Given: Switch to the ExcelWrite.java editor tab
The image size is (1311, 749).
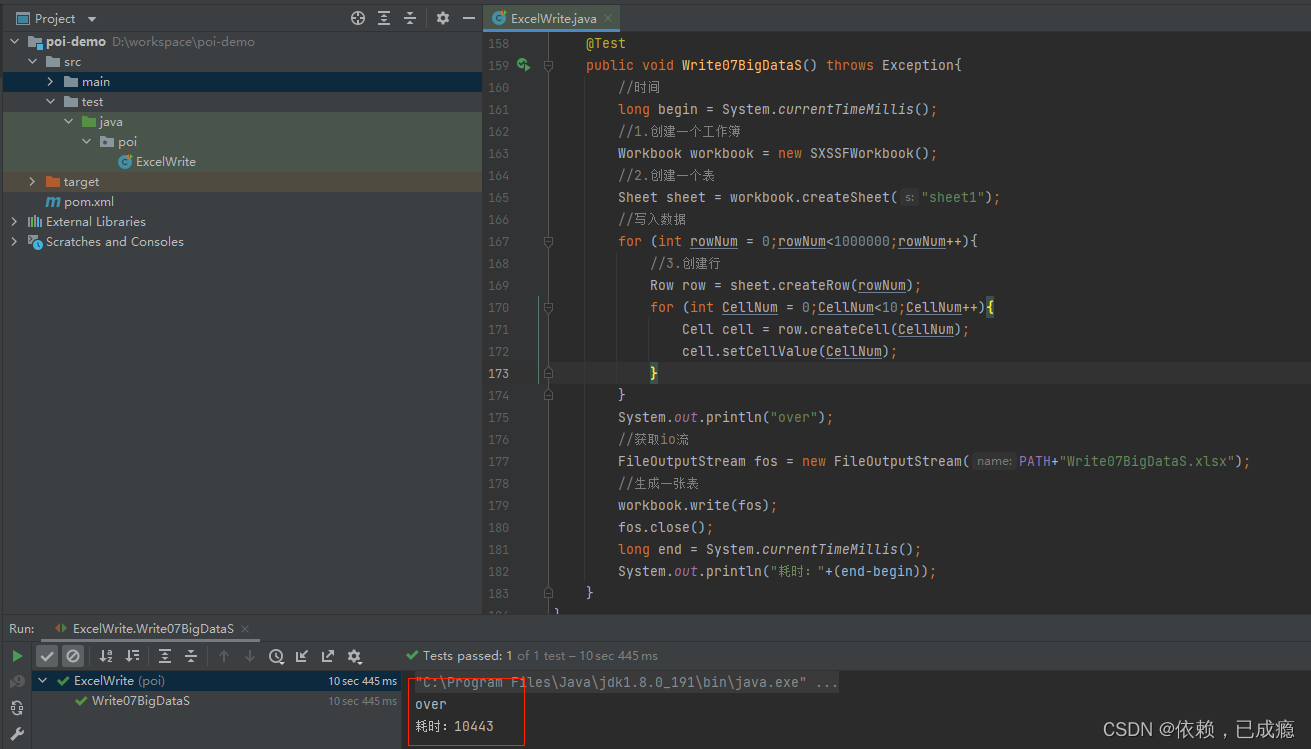Looking at the screenshot, I should pyautogui.click(x=552, y=19).
